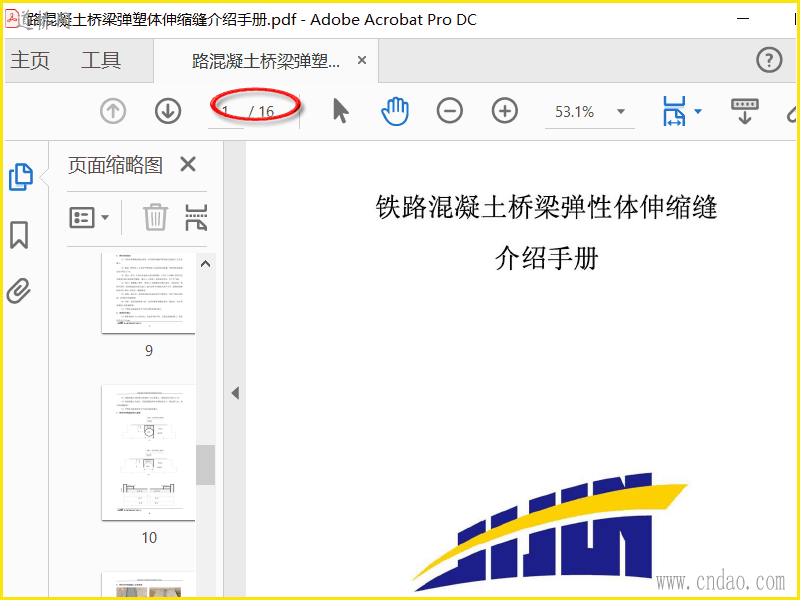Select the page 10 thumbnail

click(x=148, y=453)
